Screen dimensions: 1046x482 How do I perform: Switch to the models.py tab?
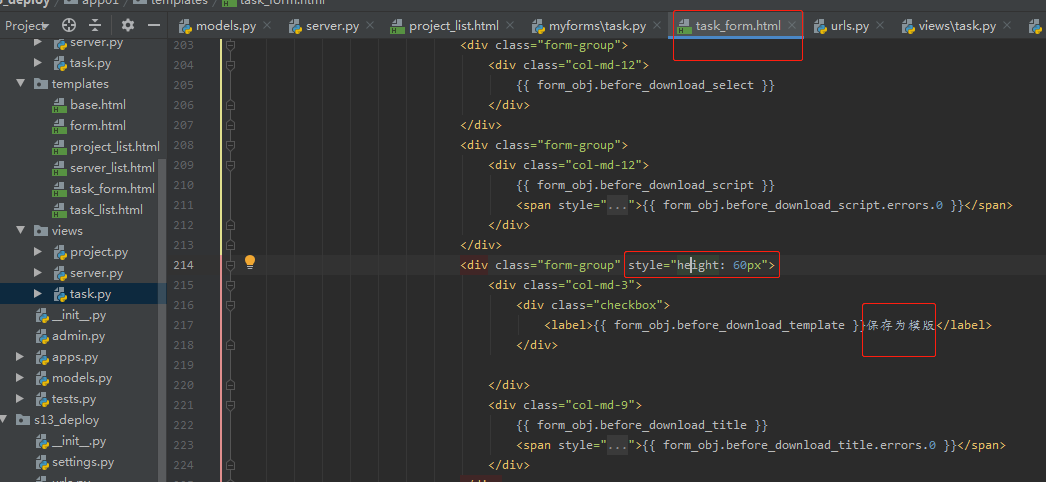(225, 26)
